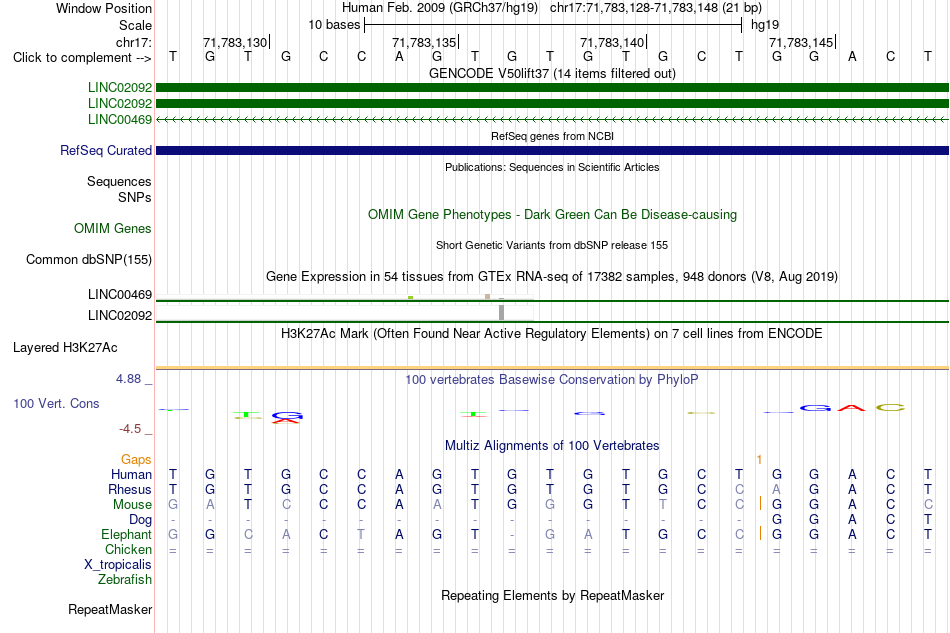Click 'Multiz Alignments of 100 Vertebrates' title

tap(552, 446)
